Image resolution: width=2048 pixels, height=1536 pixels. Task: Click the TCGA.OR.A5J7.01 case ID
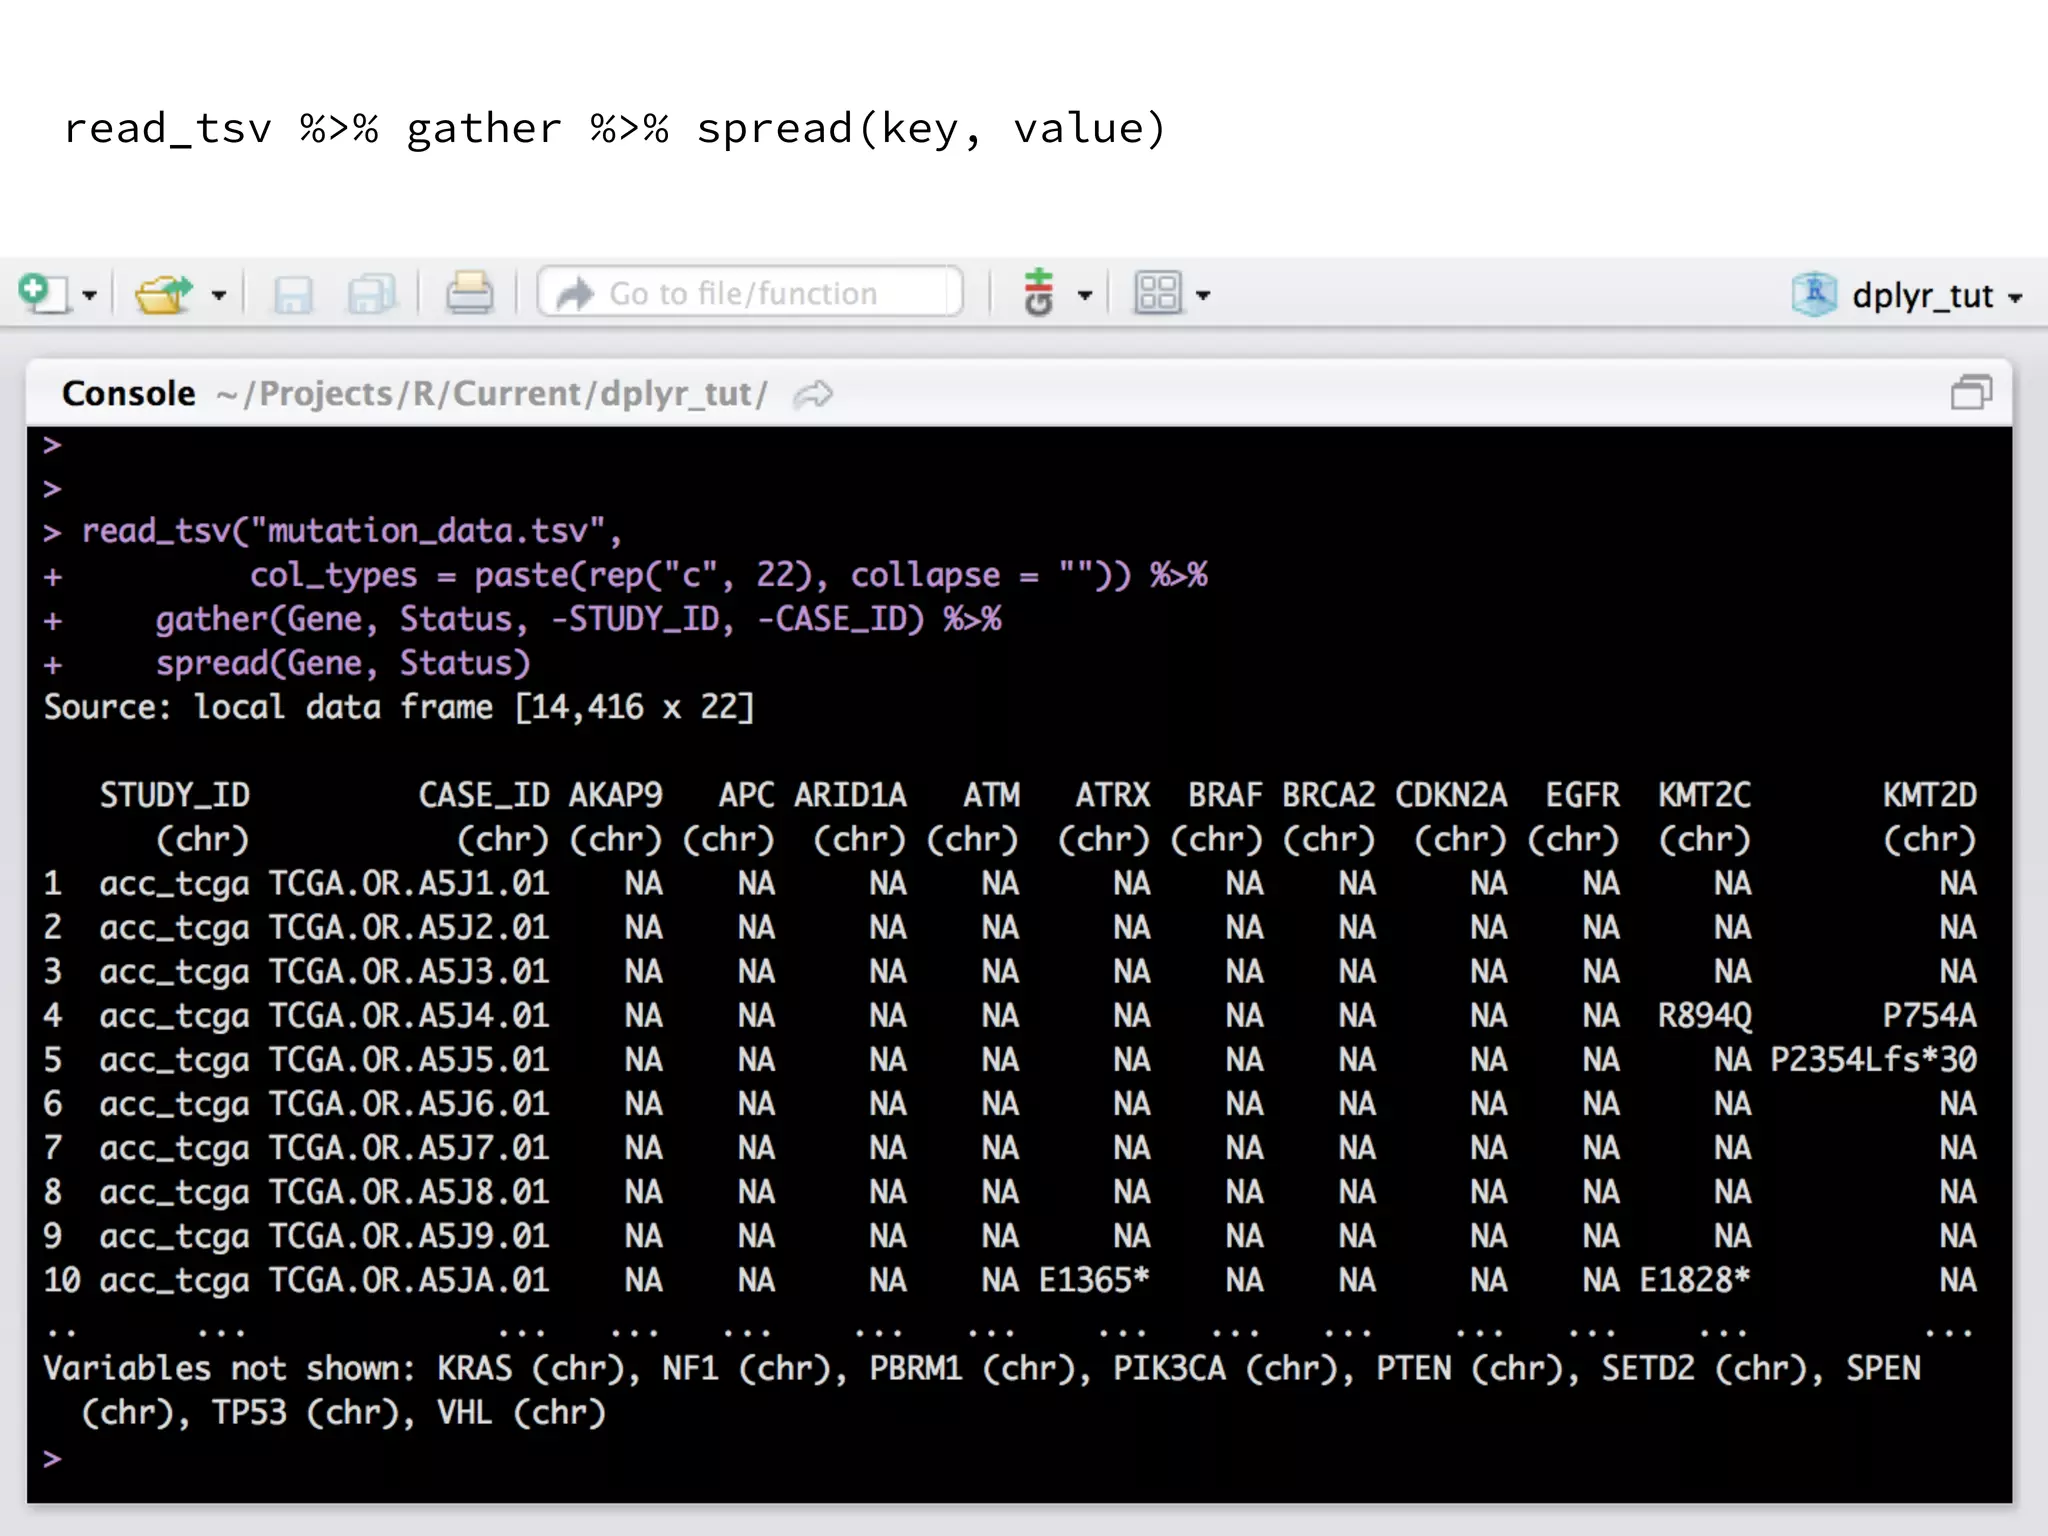pos(409,1148)
